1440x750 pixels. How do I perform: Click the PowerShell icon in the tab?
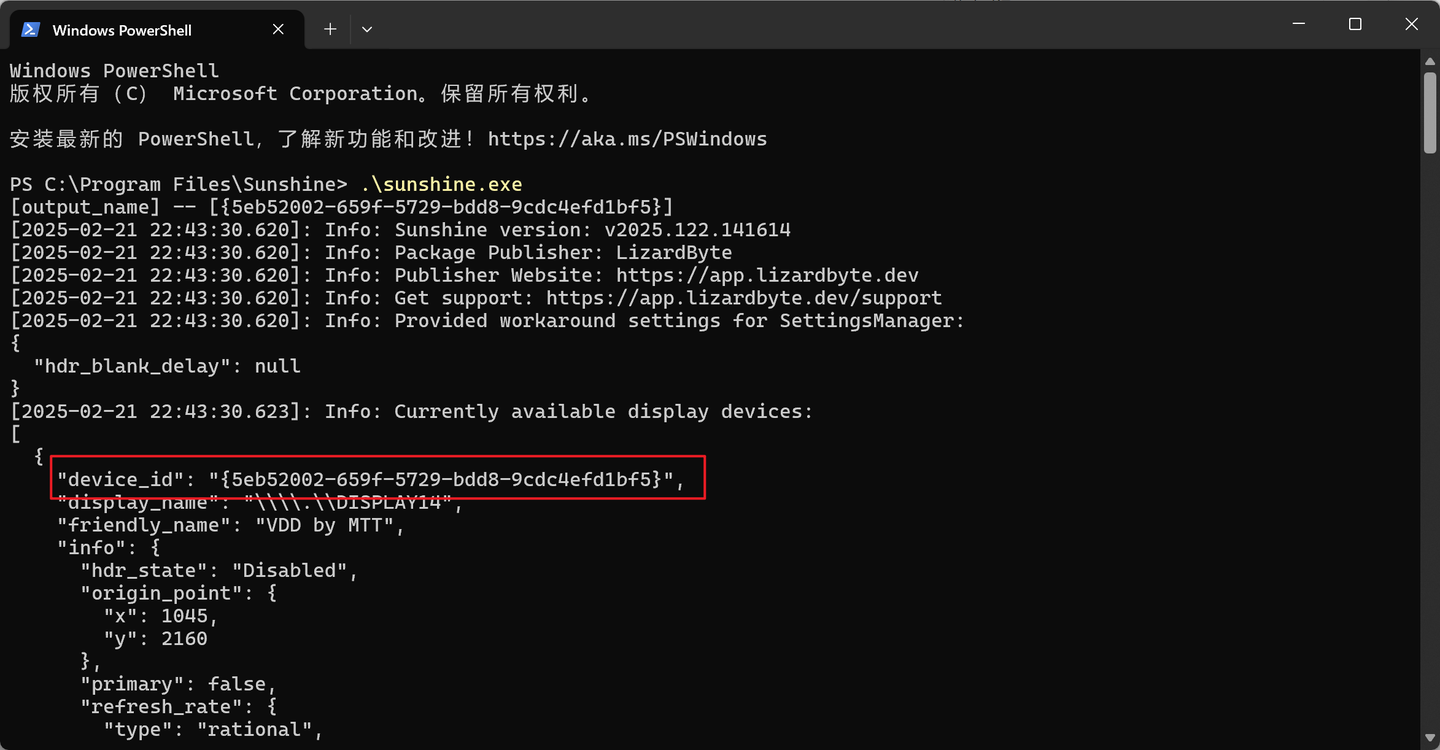coord(30,30)
